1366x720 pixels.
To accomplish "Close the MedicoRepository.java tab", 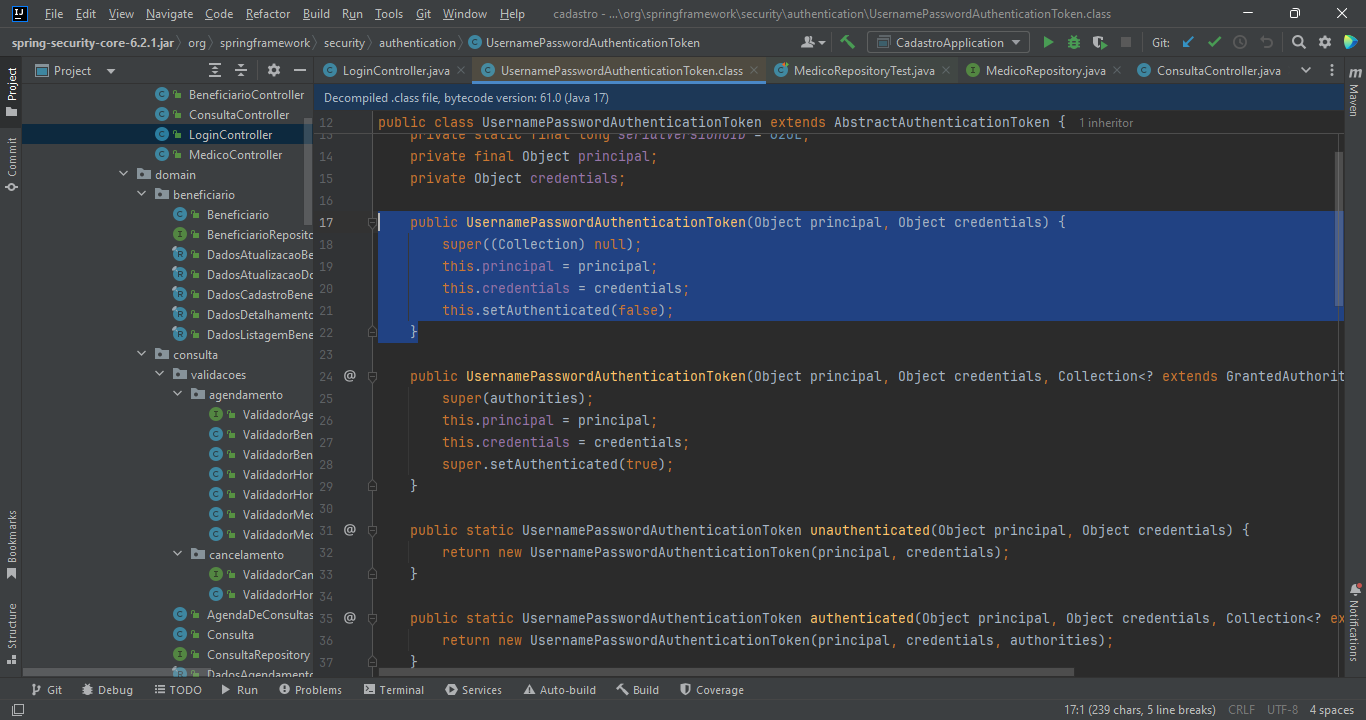I will tap(1118, 71).
